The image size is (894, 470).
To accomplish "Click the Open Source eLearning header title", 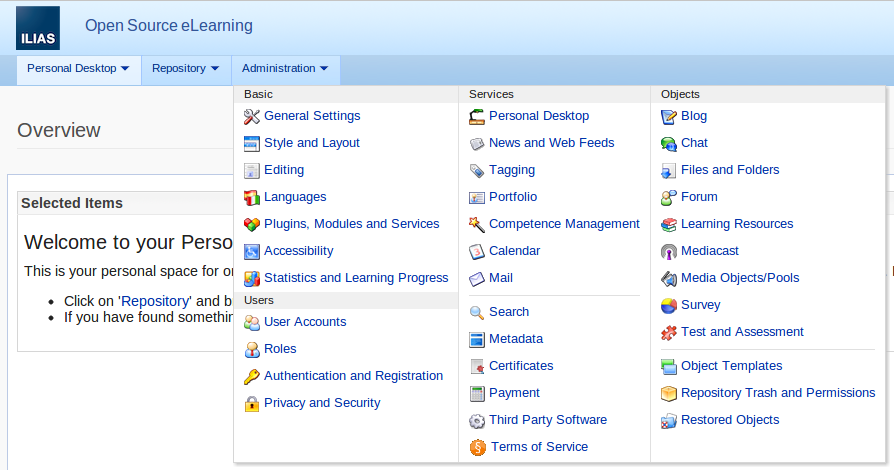I will [x=169, y=26].
